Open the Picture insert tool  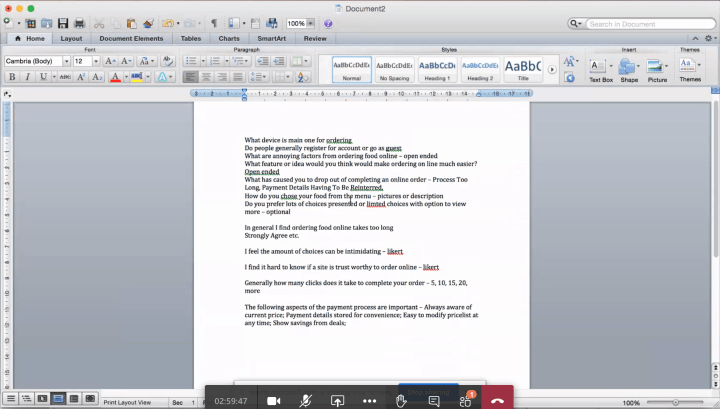pos(657,68)
